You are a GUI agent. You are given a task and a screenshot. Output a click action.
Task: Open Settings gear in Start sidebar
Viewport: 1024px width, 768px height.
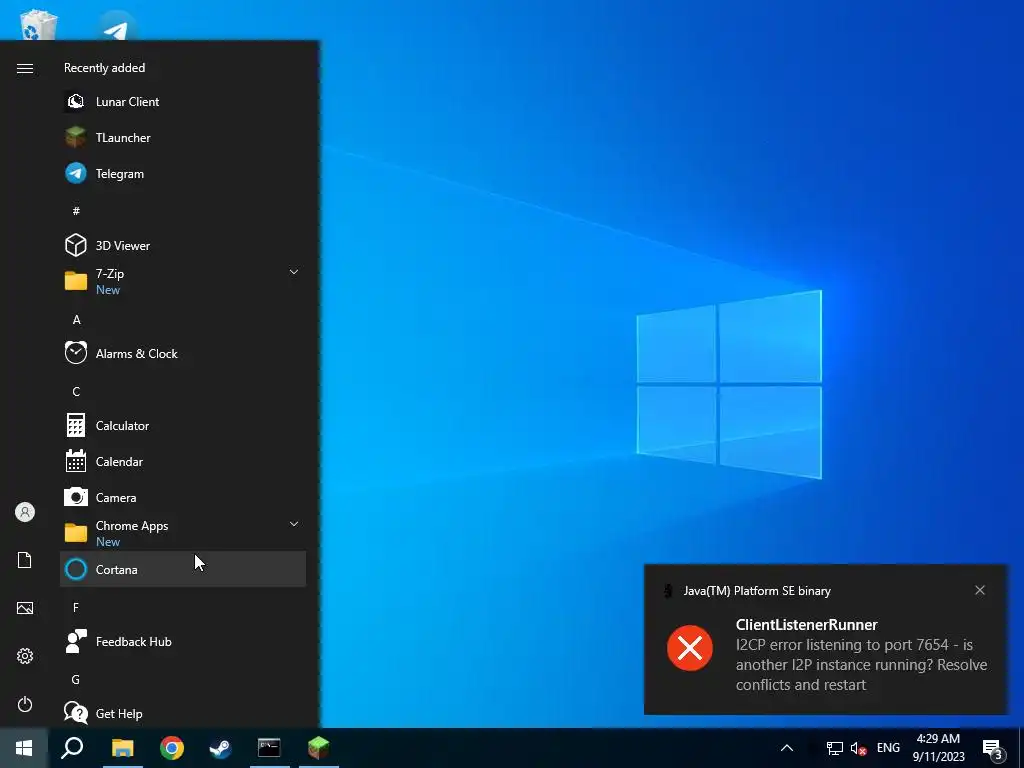pos(25,656)
